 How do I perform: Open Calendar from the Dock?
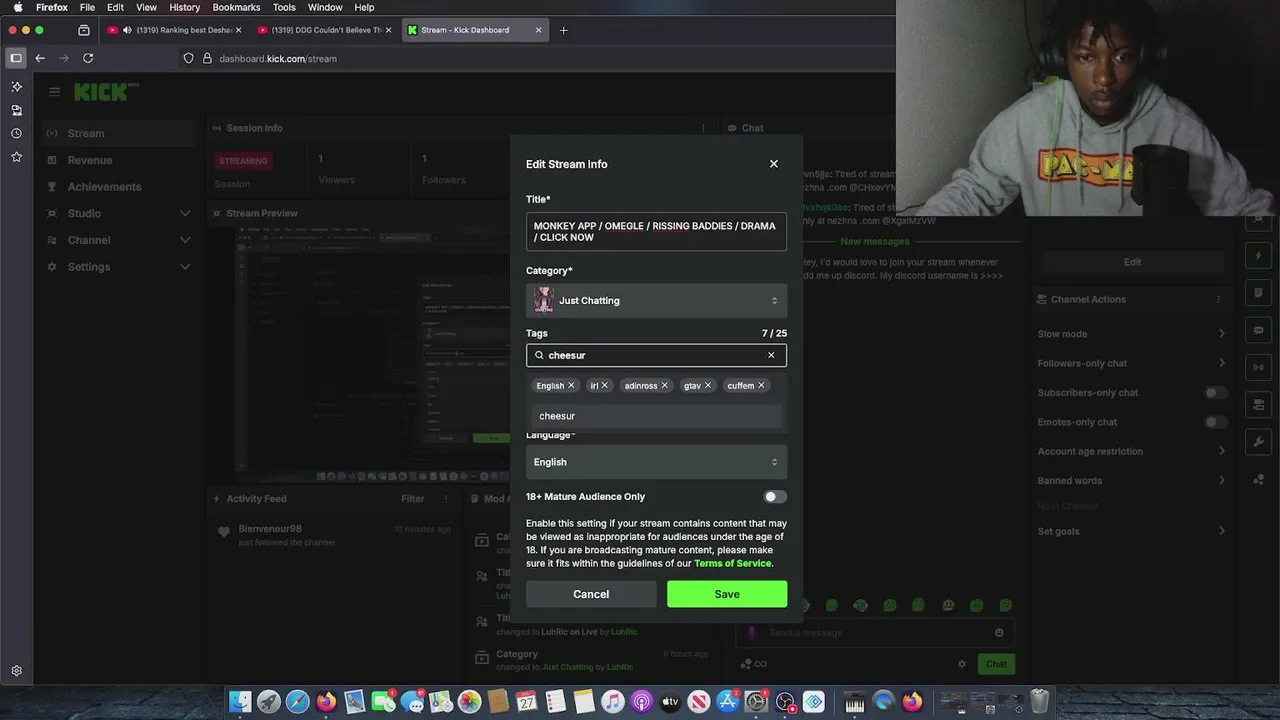pos(527,702)
